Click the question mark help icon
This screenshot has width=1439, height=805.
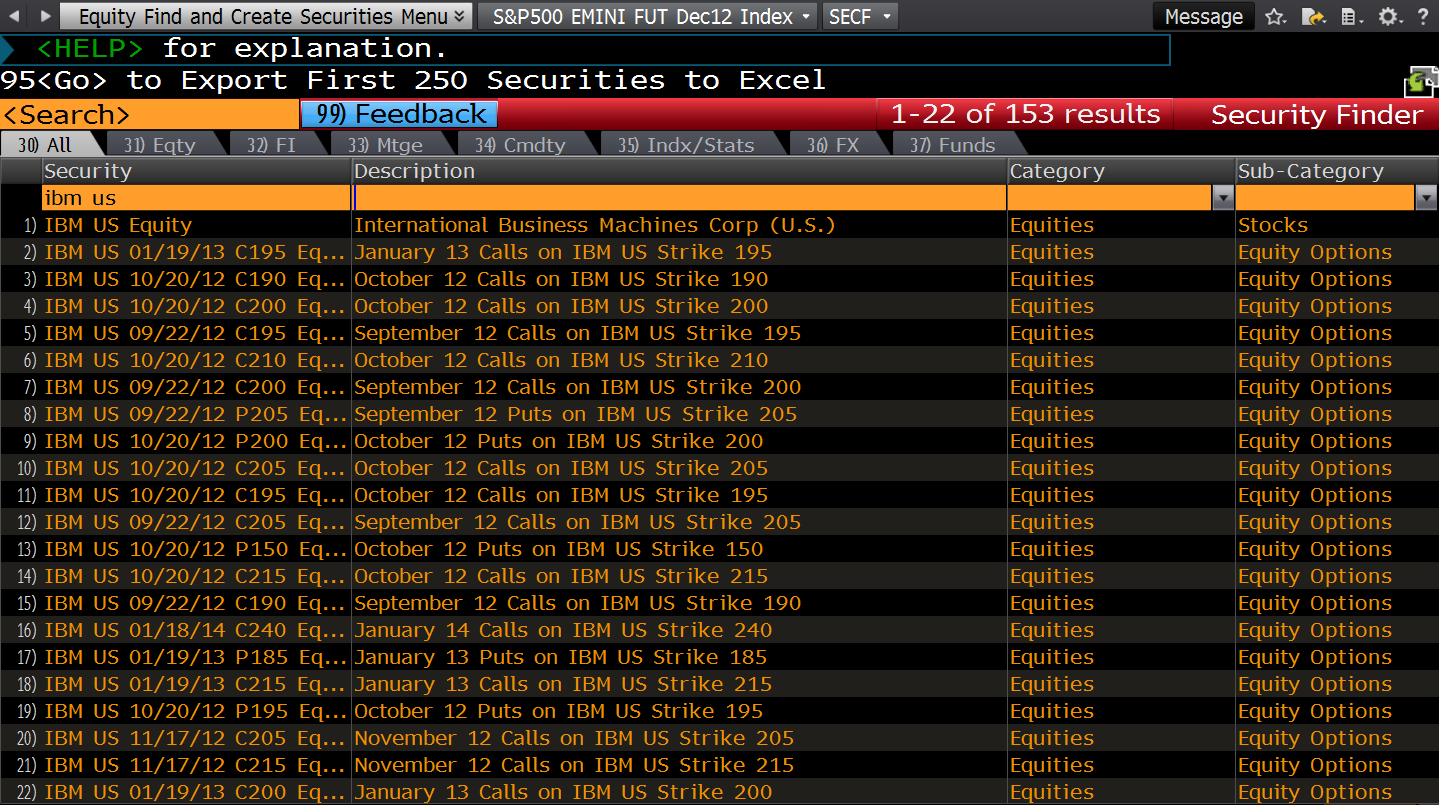[x=1423, y=17]
